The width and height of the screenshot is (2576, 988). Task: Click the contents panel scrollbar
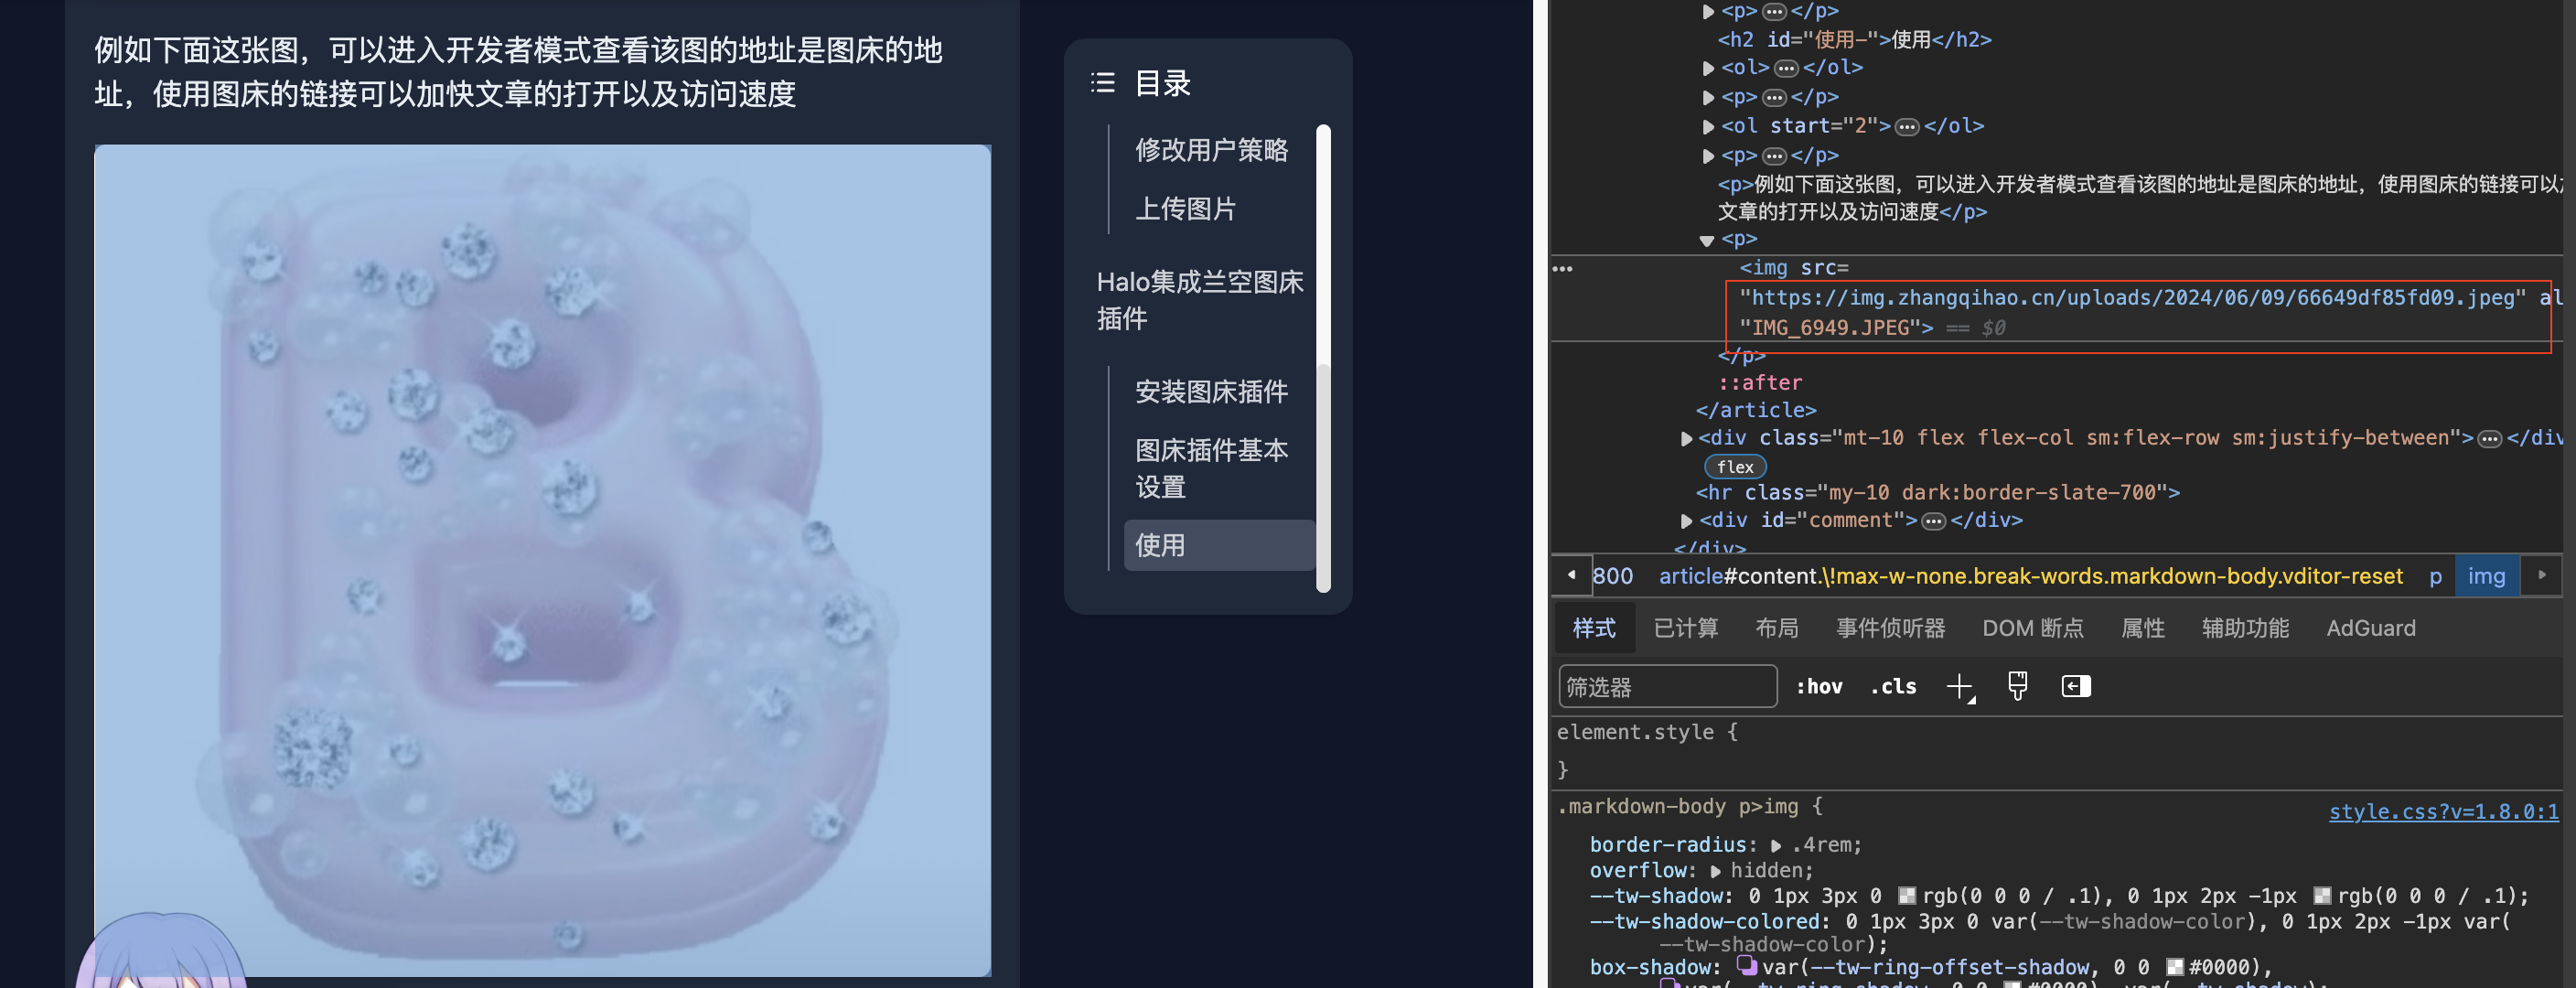[1323, 358]
